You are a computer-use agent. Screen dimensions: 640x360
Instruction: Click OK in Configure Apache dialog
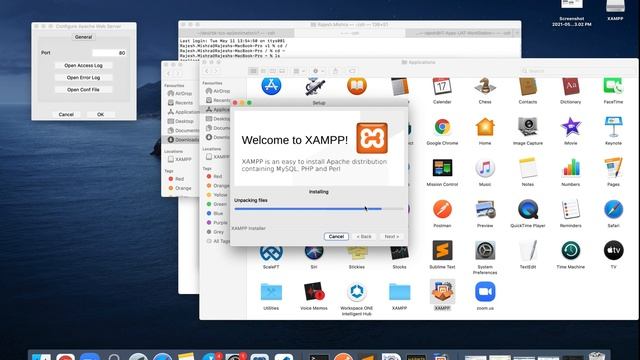(x=100, y=115)
